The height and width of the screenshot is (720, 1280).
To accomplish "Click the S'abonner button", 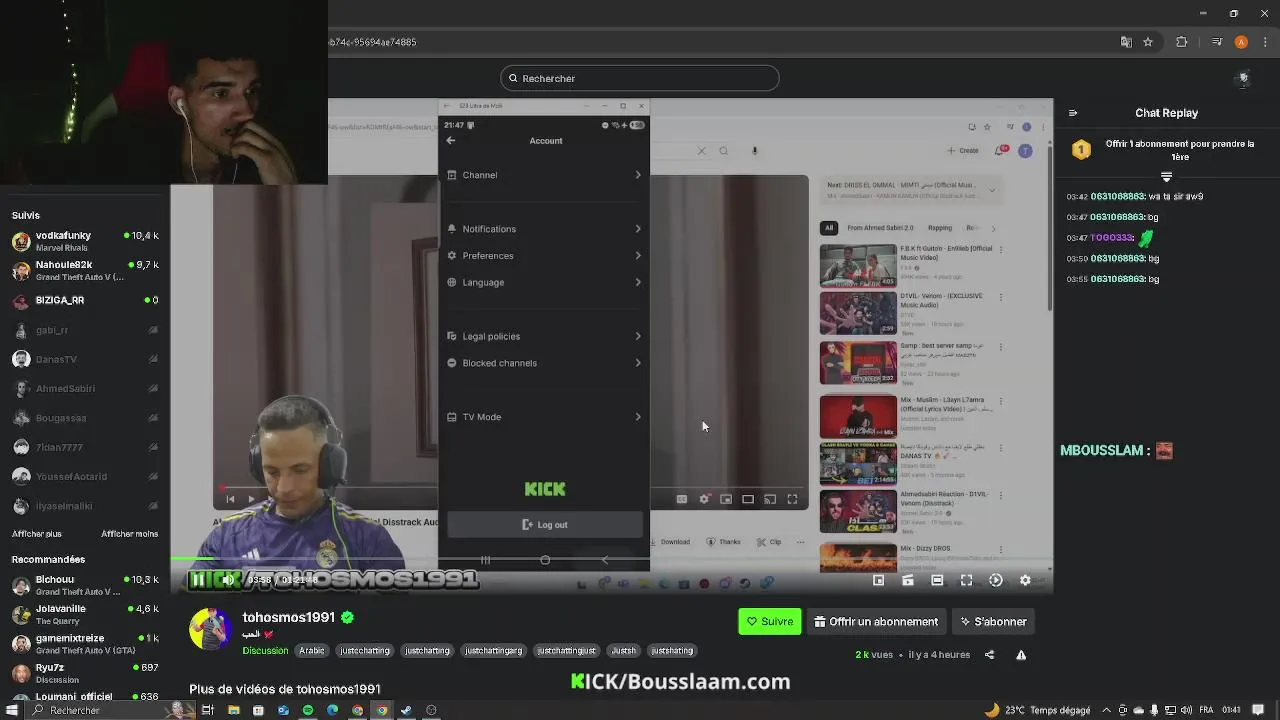I will (993, 621).
